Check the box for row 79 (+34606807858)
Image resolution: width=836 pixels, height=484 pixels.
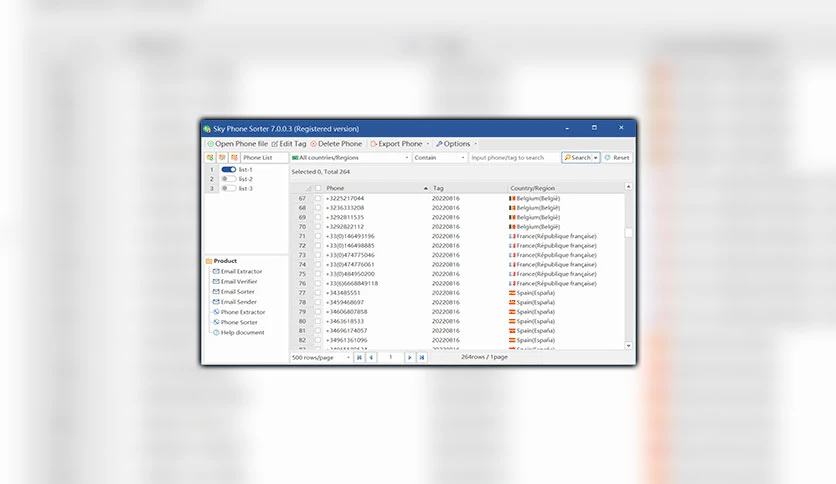[318, 312]
